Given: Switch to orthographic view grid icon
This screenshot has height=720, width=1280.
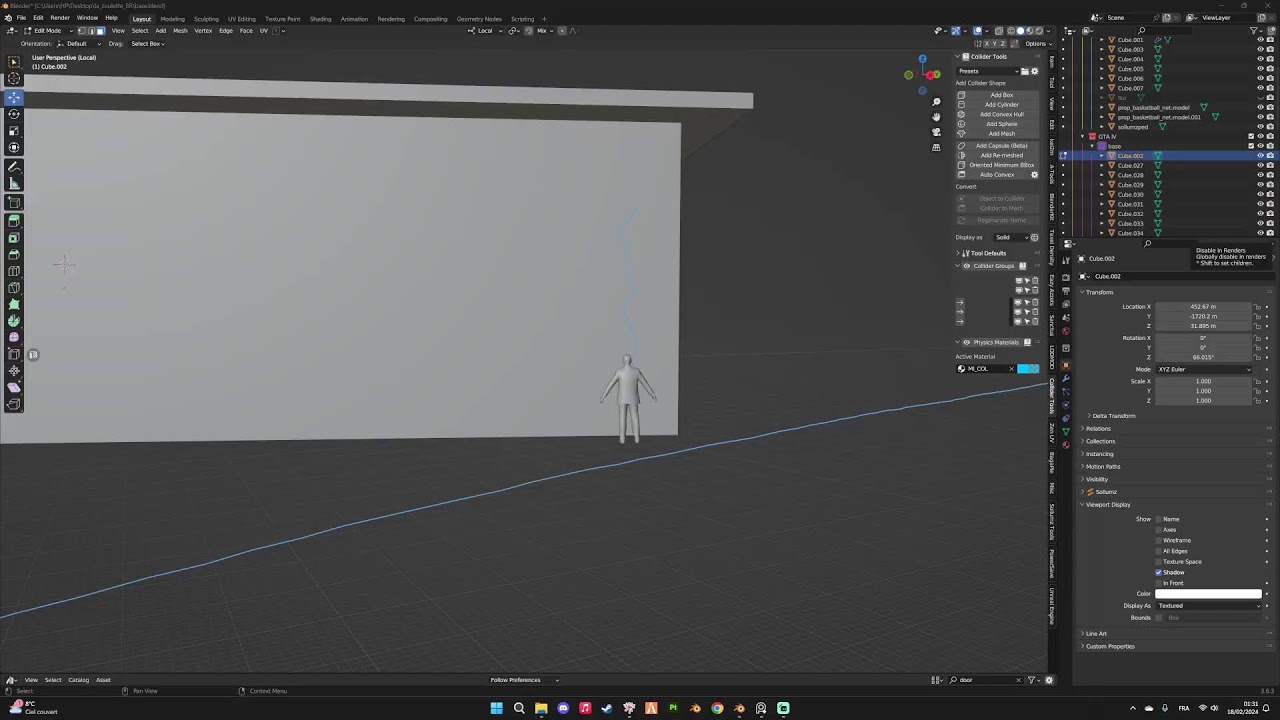Looking at the screenshot, I should tap(936, 147).
